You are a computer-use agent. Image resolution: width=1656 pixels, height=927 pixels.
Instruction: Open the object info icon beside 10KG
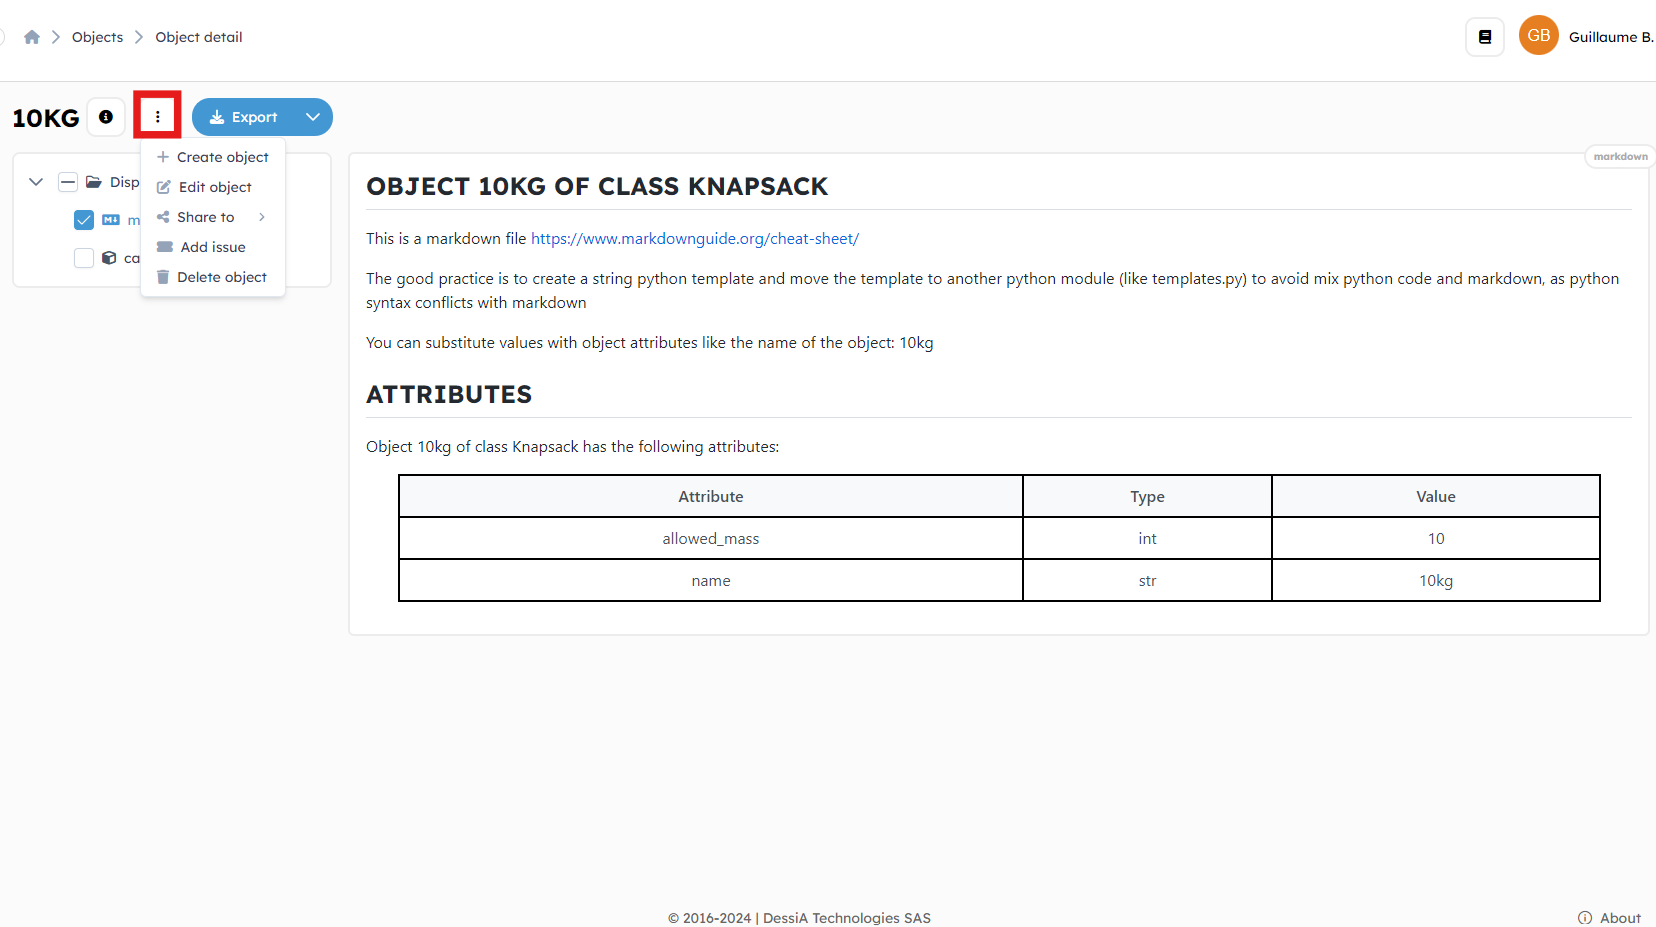pyautogui.click(x=106, y=117)
